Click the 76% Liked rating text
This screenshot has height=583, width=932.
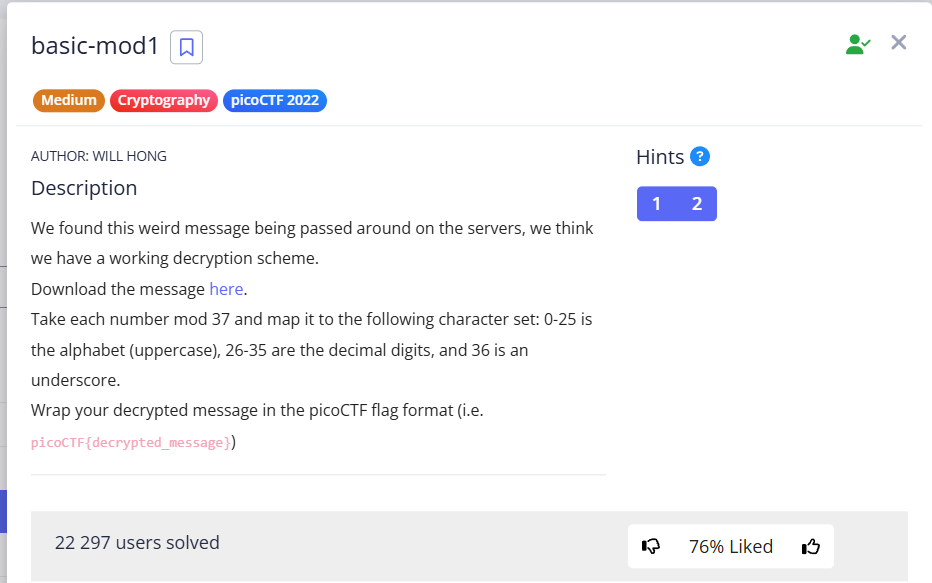coord(730,546)
